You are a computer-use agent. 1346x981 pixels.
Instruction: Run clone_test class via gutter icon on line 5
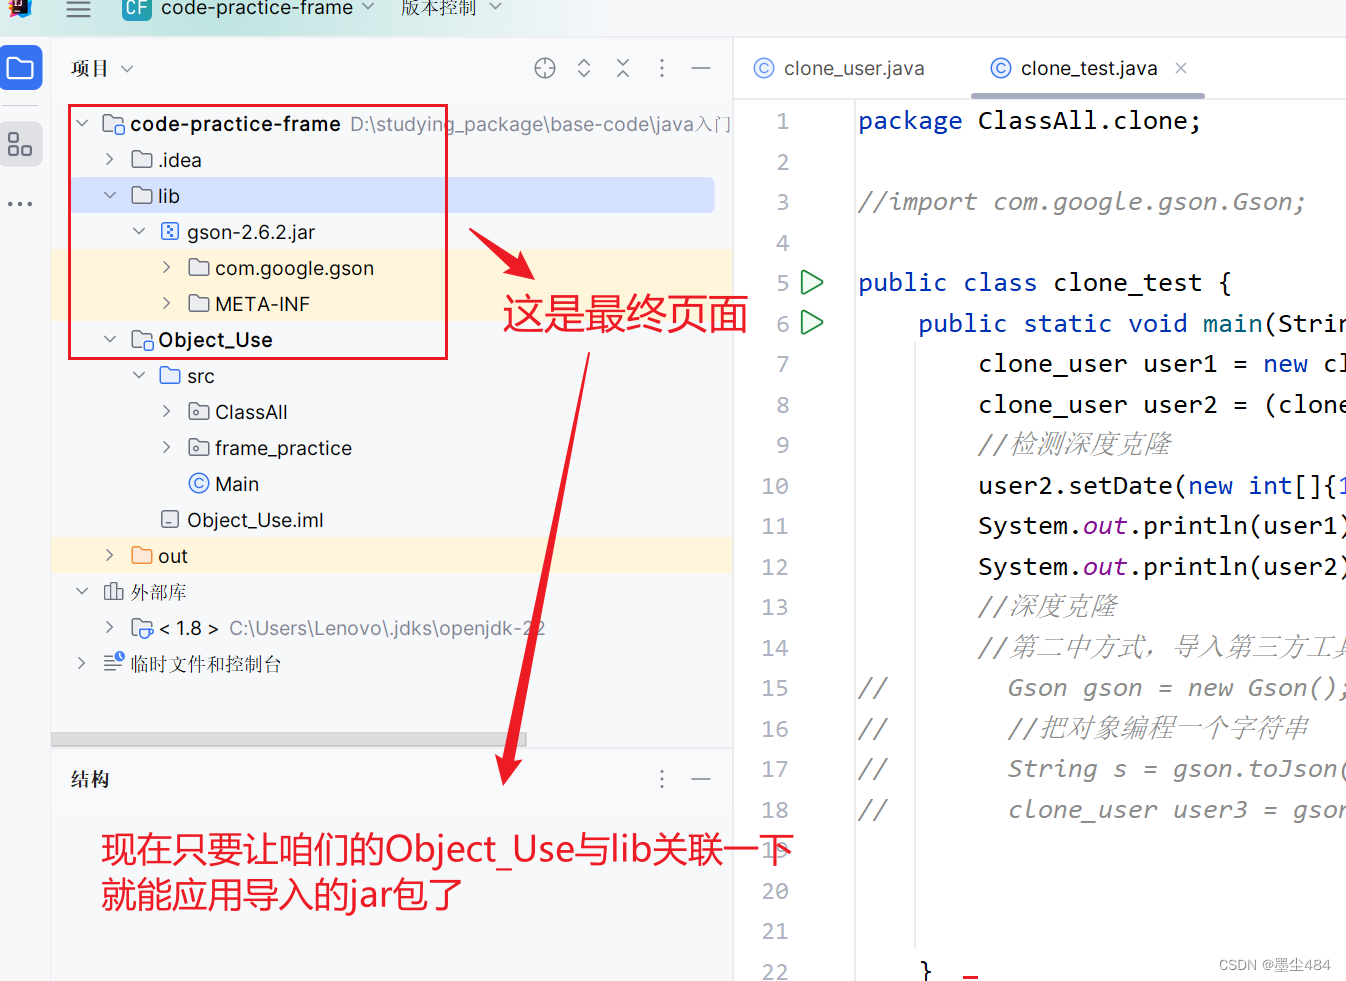[x=812, y=282]
